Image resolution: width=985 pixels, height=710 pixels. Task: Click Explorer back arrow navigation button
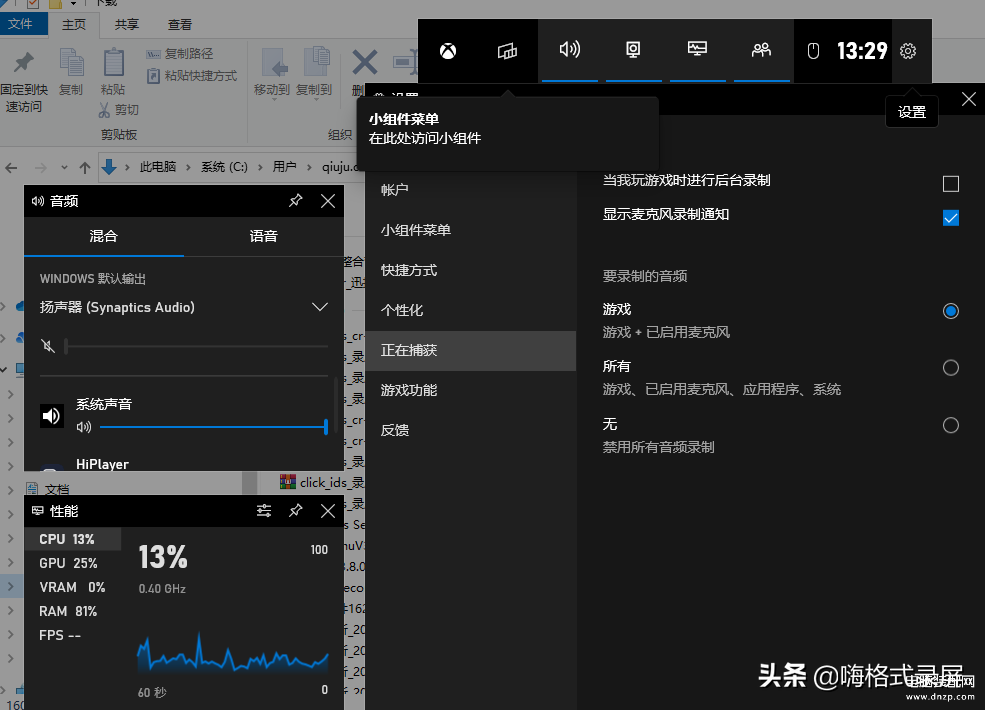11,168
